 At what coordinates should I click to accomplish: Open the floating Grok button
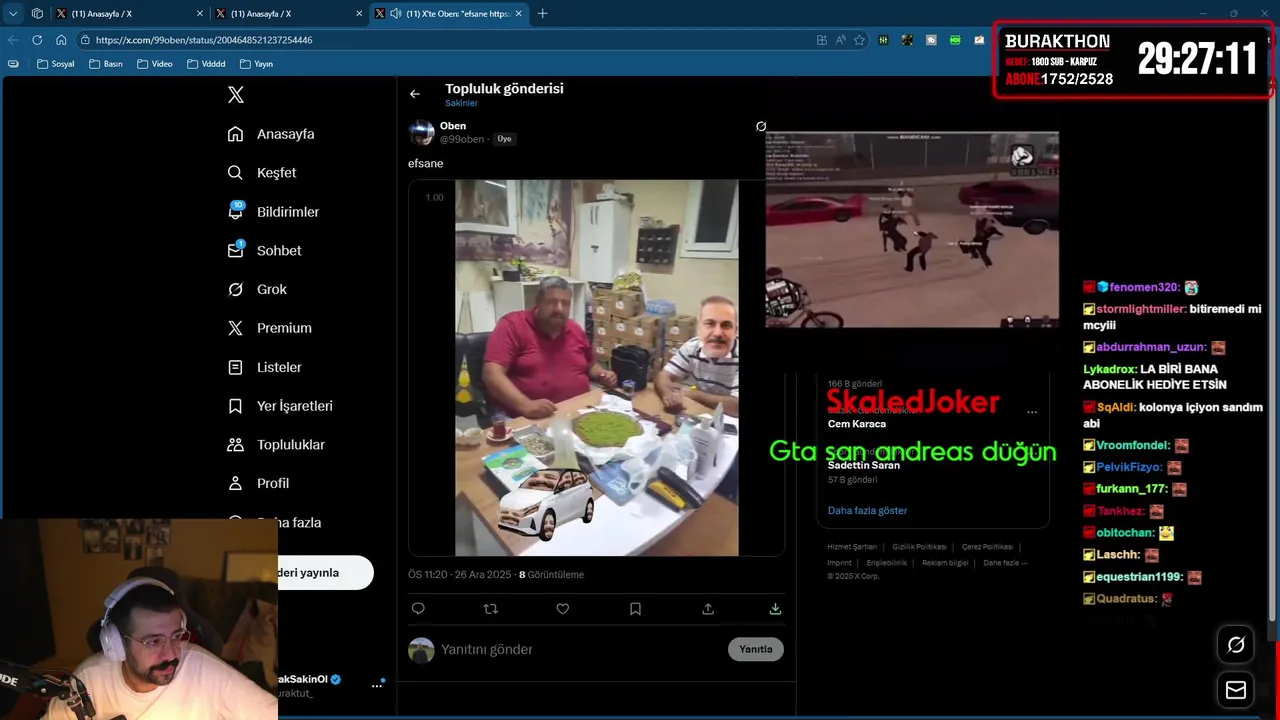pyautogui.click(x=1236, y=645)
